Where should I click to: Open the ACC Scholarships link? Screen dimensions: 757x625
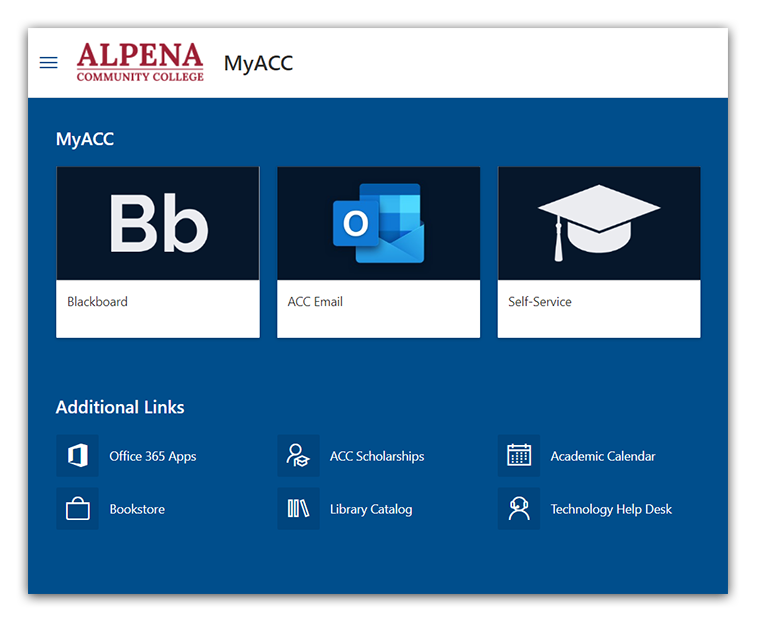click(x=377, y=456)
